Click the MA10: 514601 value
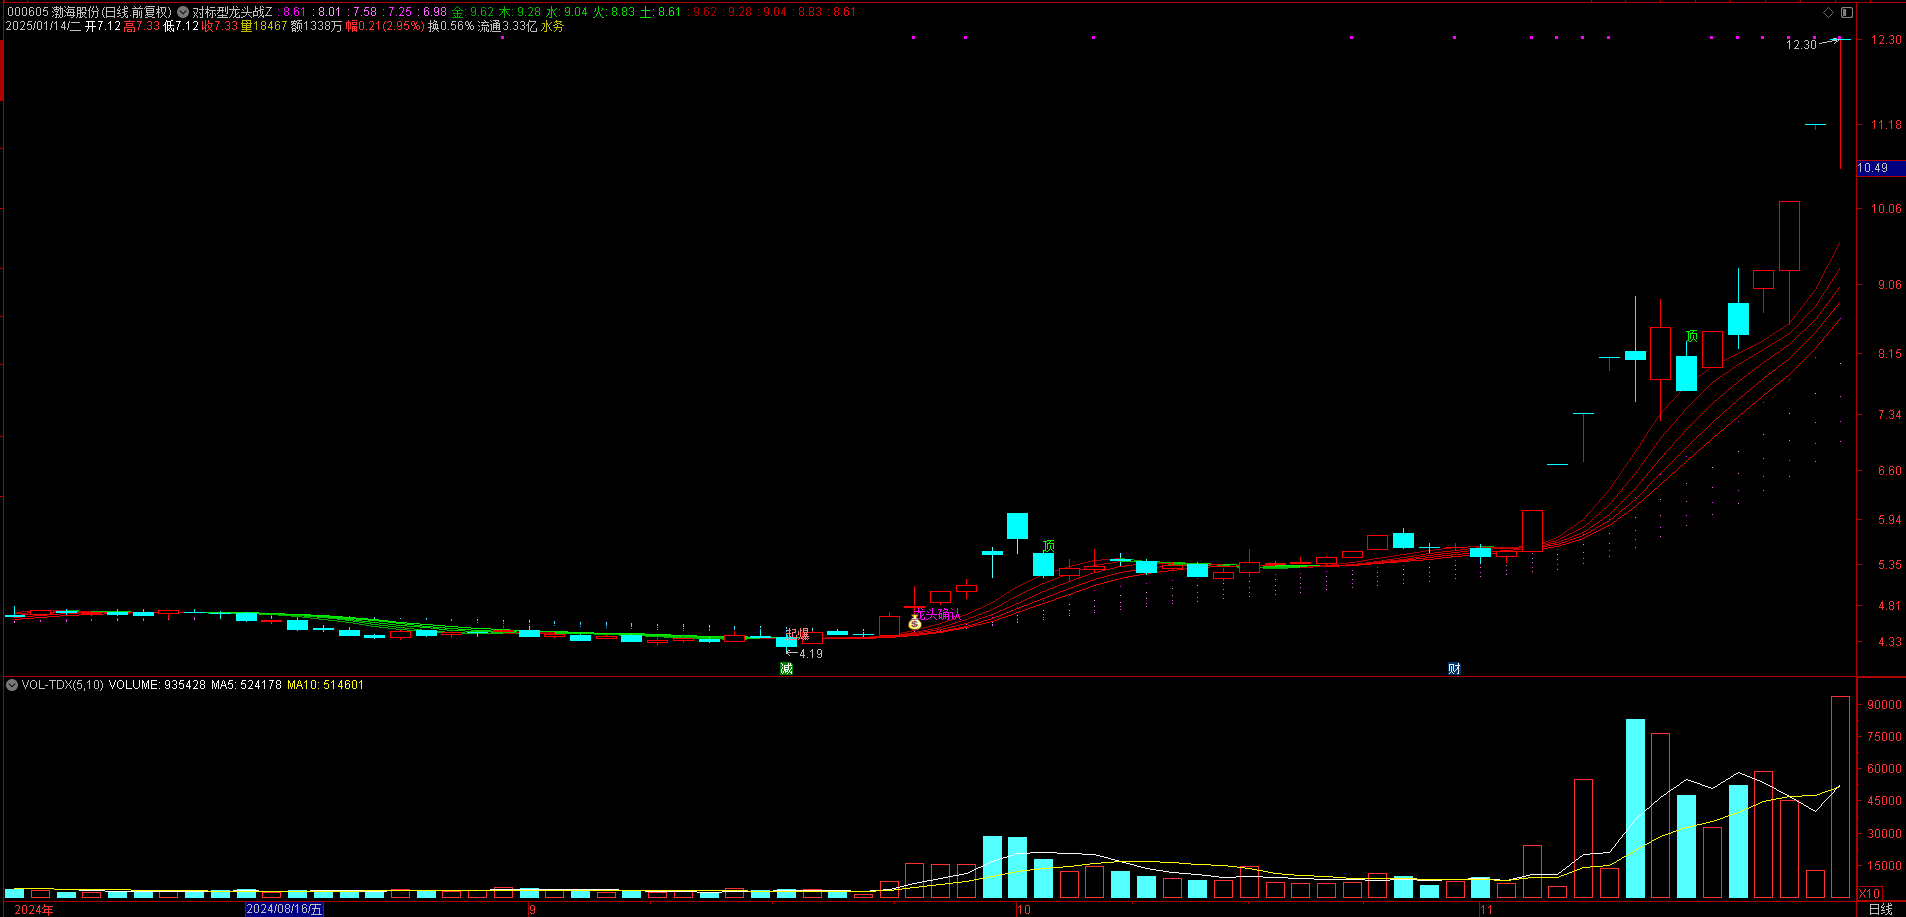 click(x=325, y=685)
